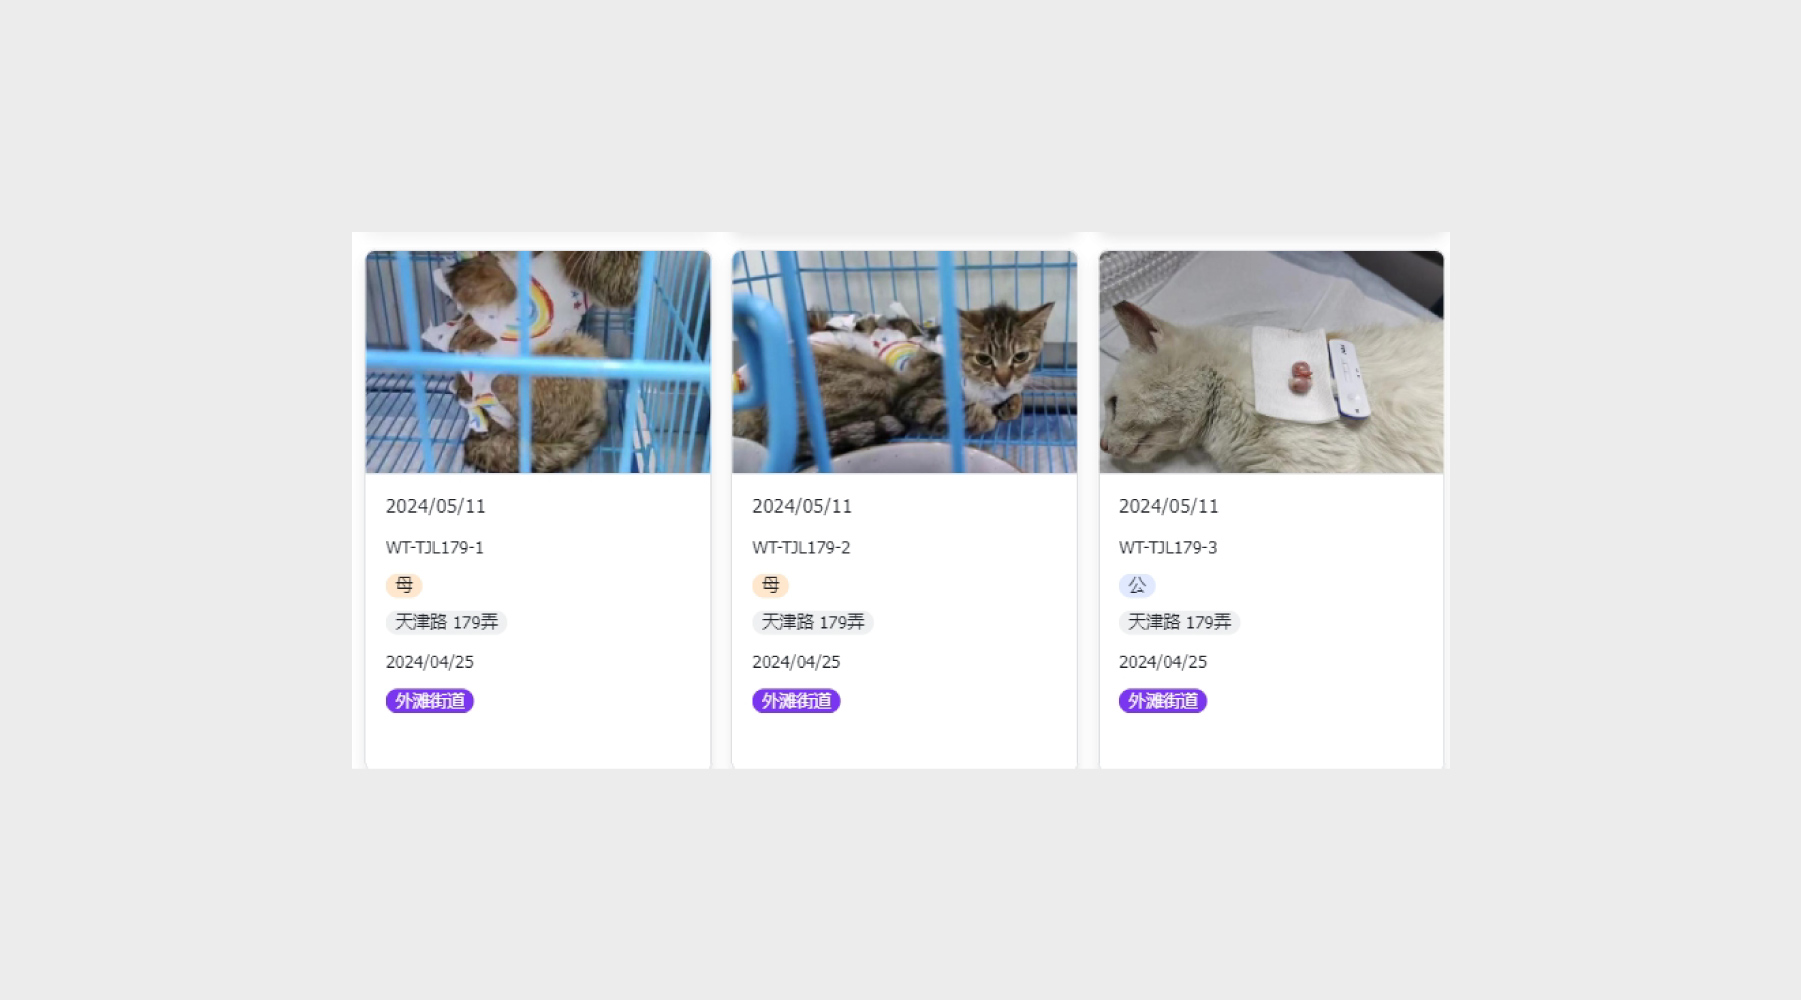Select 天津路 179弄 tag on first card
Image resolution: width=1801 pixels, height=1000 pixels.
446,622
